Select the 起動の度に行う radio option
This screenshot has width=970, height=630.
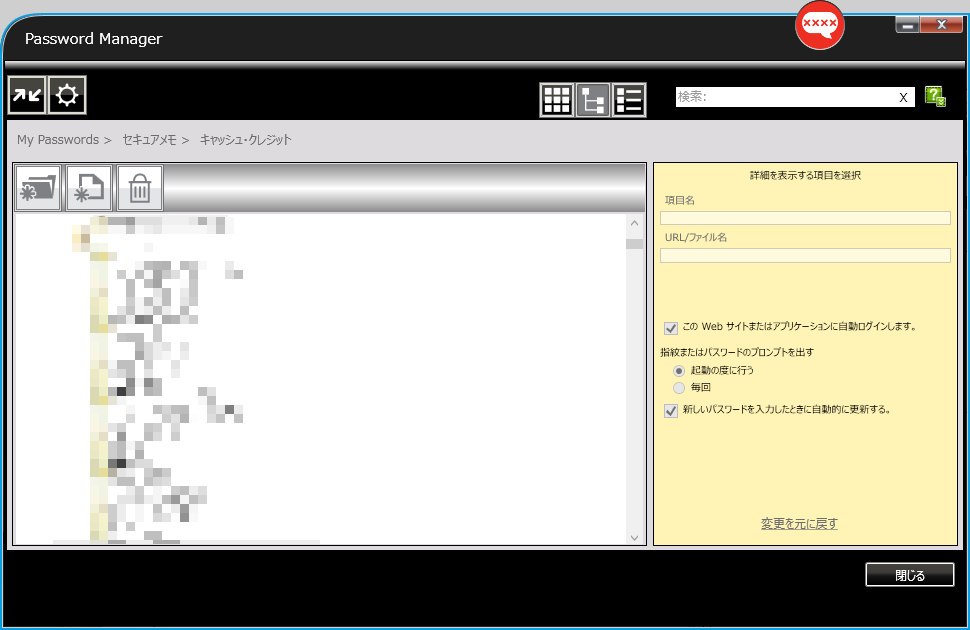coord(679,371)
